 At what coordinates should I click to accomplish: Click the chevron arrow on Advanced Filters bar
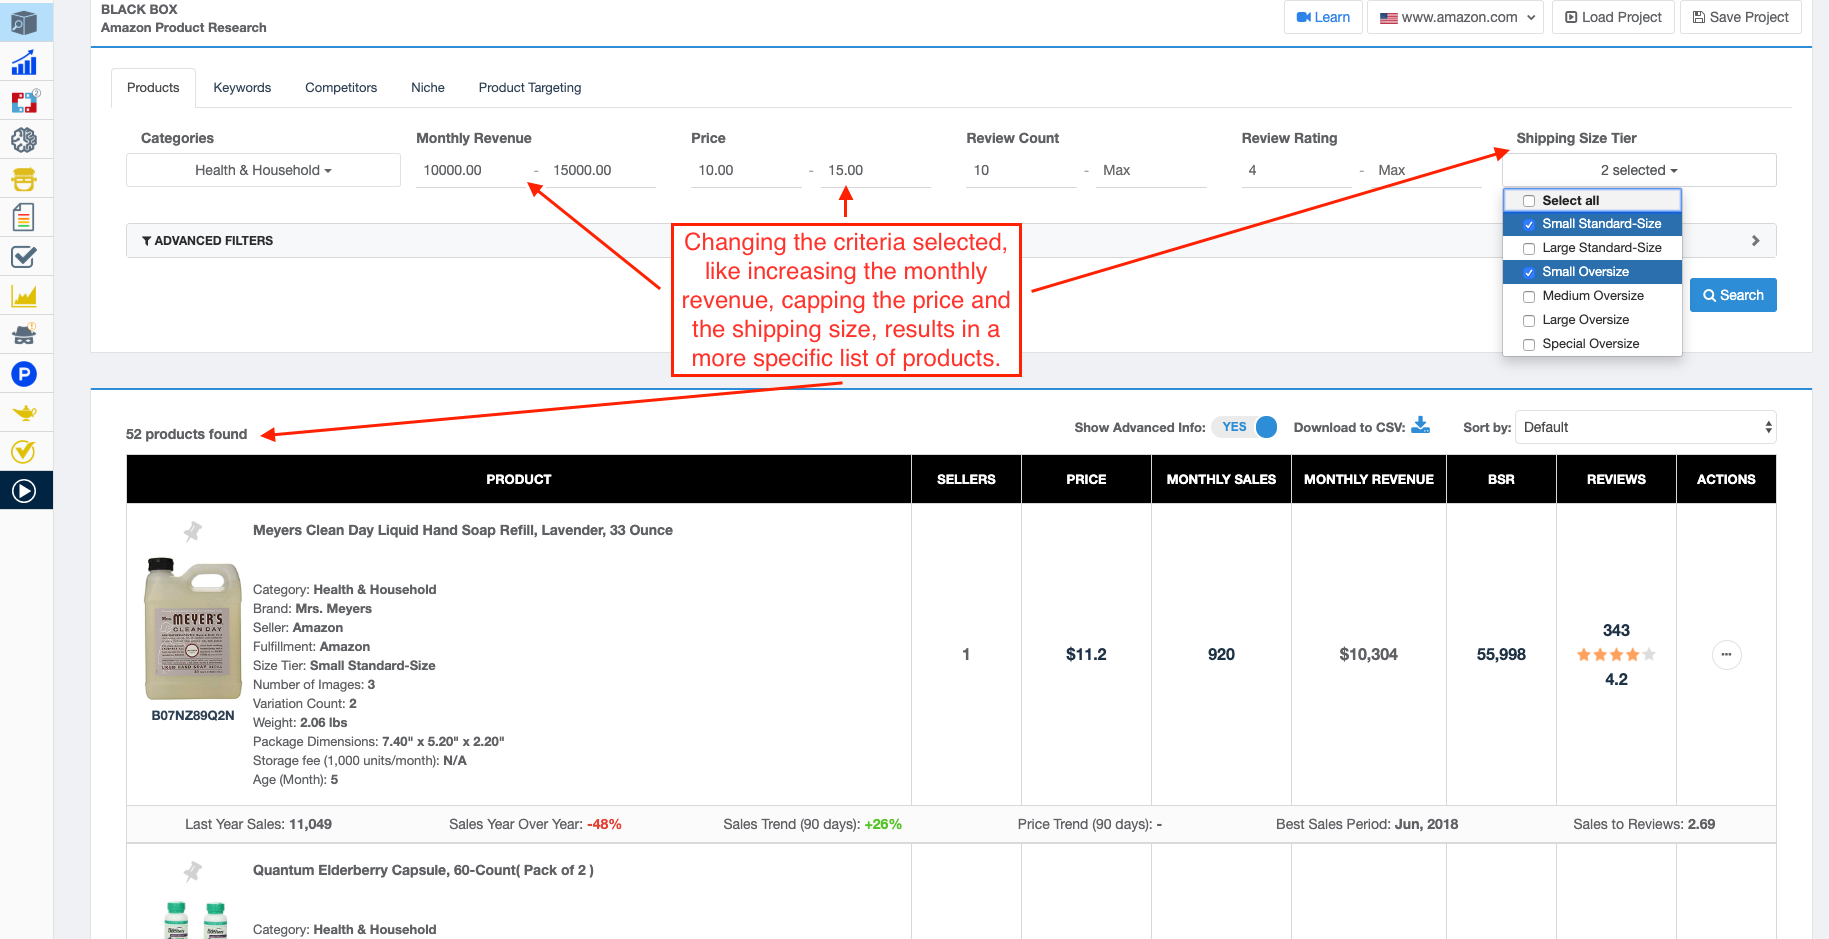click(x=1755, y=241)
